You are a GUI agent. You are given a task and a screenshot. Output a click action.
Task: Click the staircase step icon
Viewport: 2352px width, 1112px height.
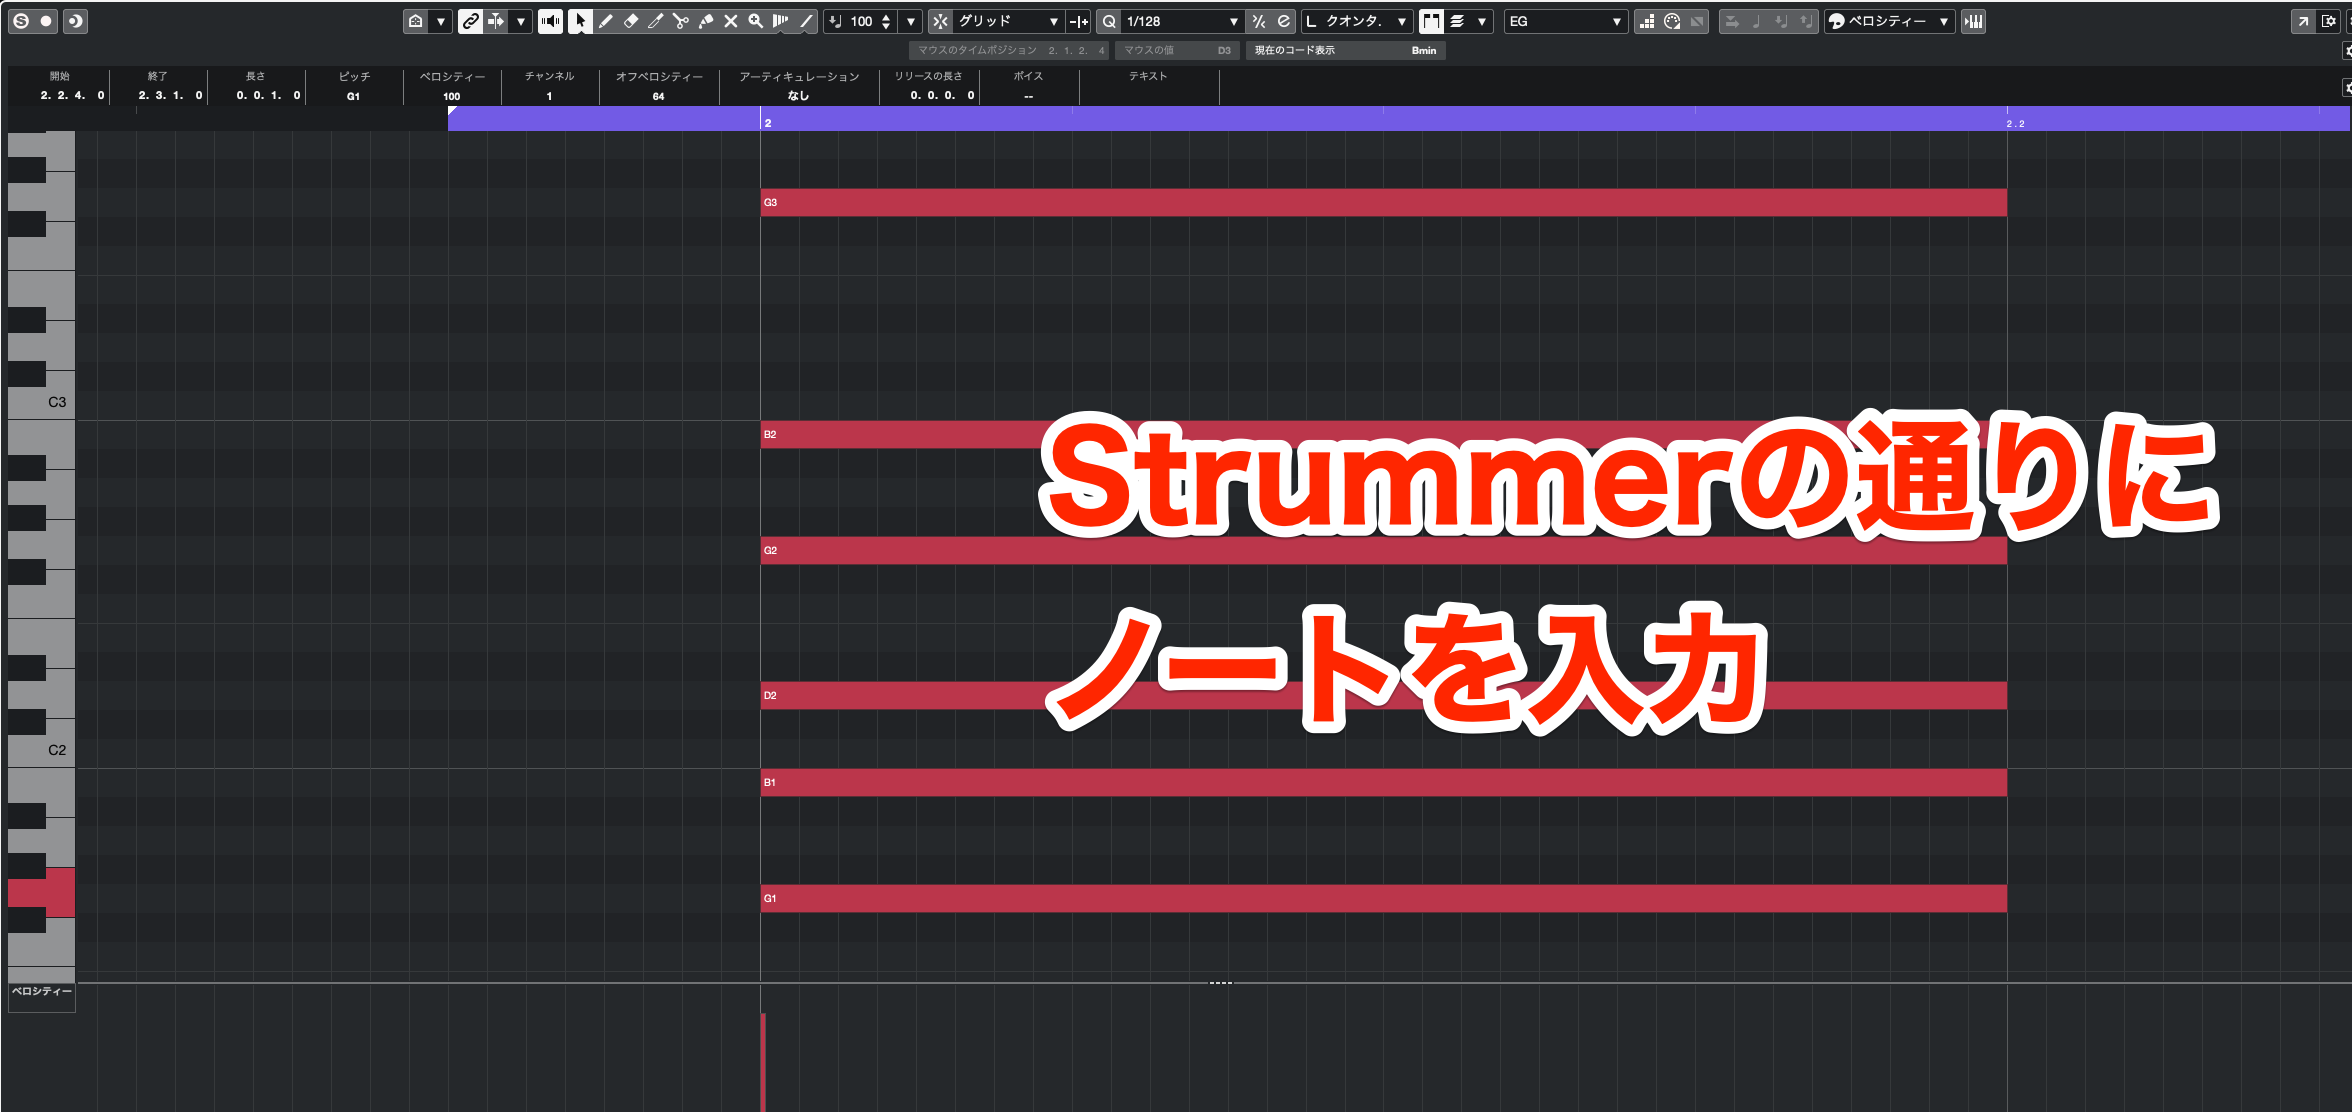pos(1646,21)
